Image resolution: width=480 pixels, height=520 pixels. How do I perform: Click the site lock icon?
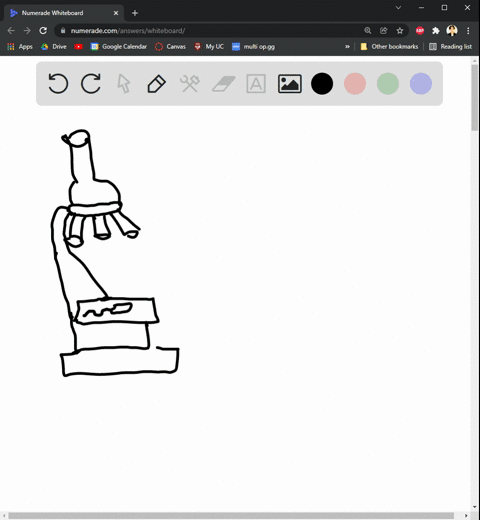[63, 31]
